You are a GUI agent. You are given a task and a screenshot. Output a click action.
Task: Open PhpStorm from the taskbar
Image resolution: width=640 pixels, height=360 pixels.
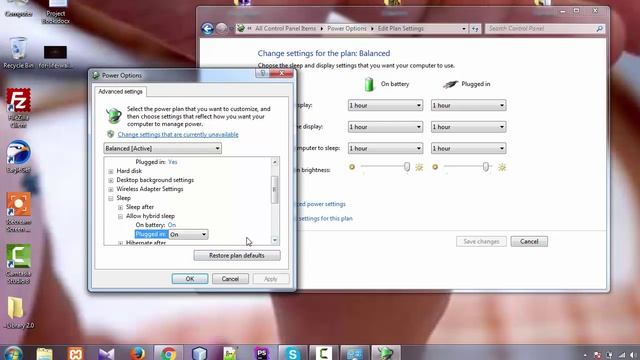click(262, 353)
